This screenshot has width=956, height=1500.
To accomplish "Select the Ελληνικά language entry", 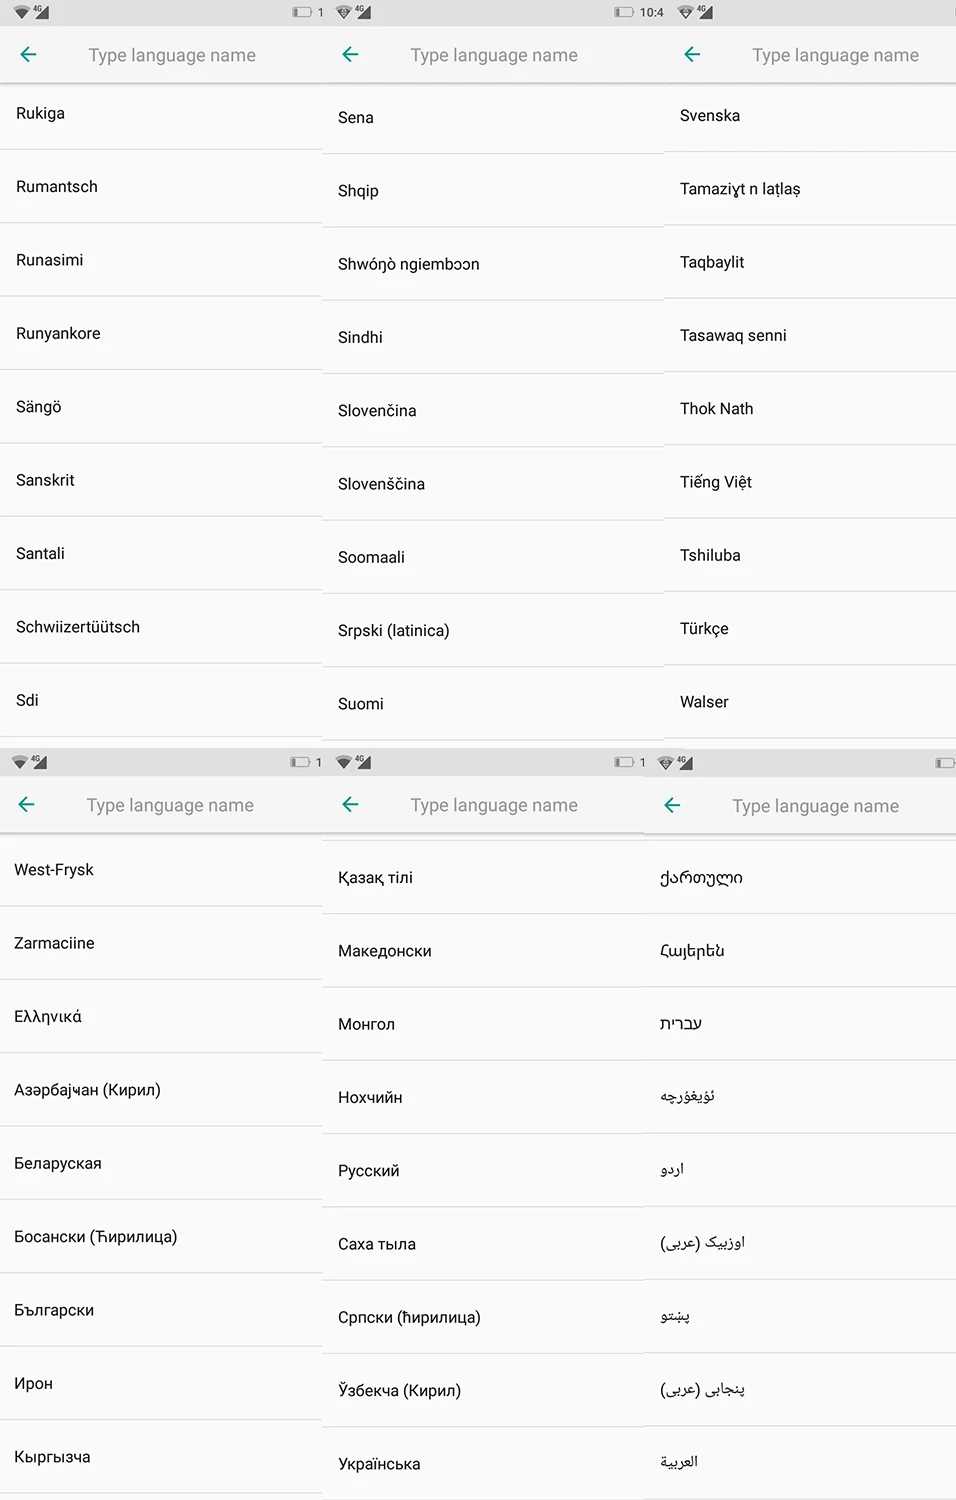I will [161, 1017].
